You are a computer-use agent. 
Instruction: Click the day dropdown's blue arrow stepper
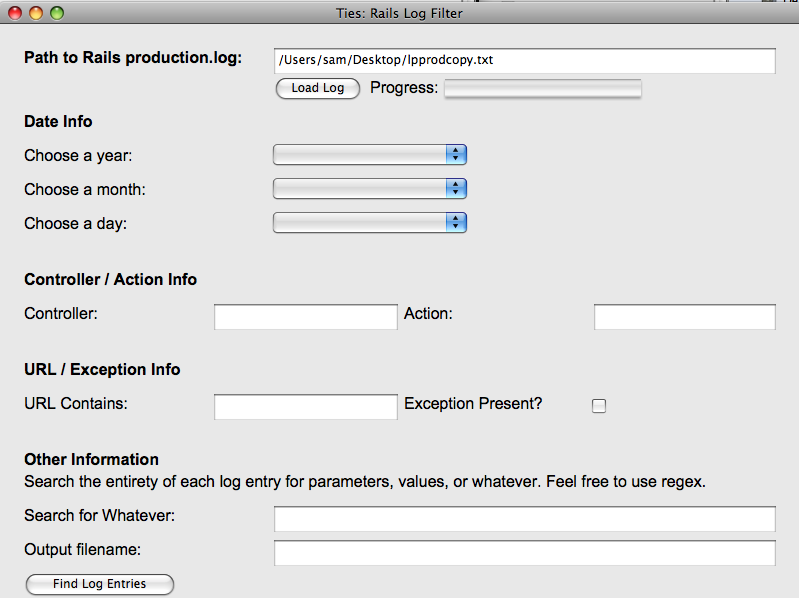click(456, 223)
